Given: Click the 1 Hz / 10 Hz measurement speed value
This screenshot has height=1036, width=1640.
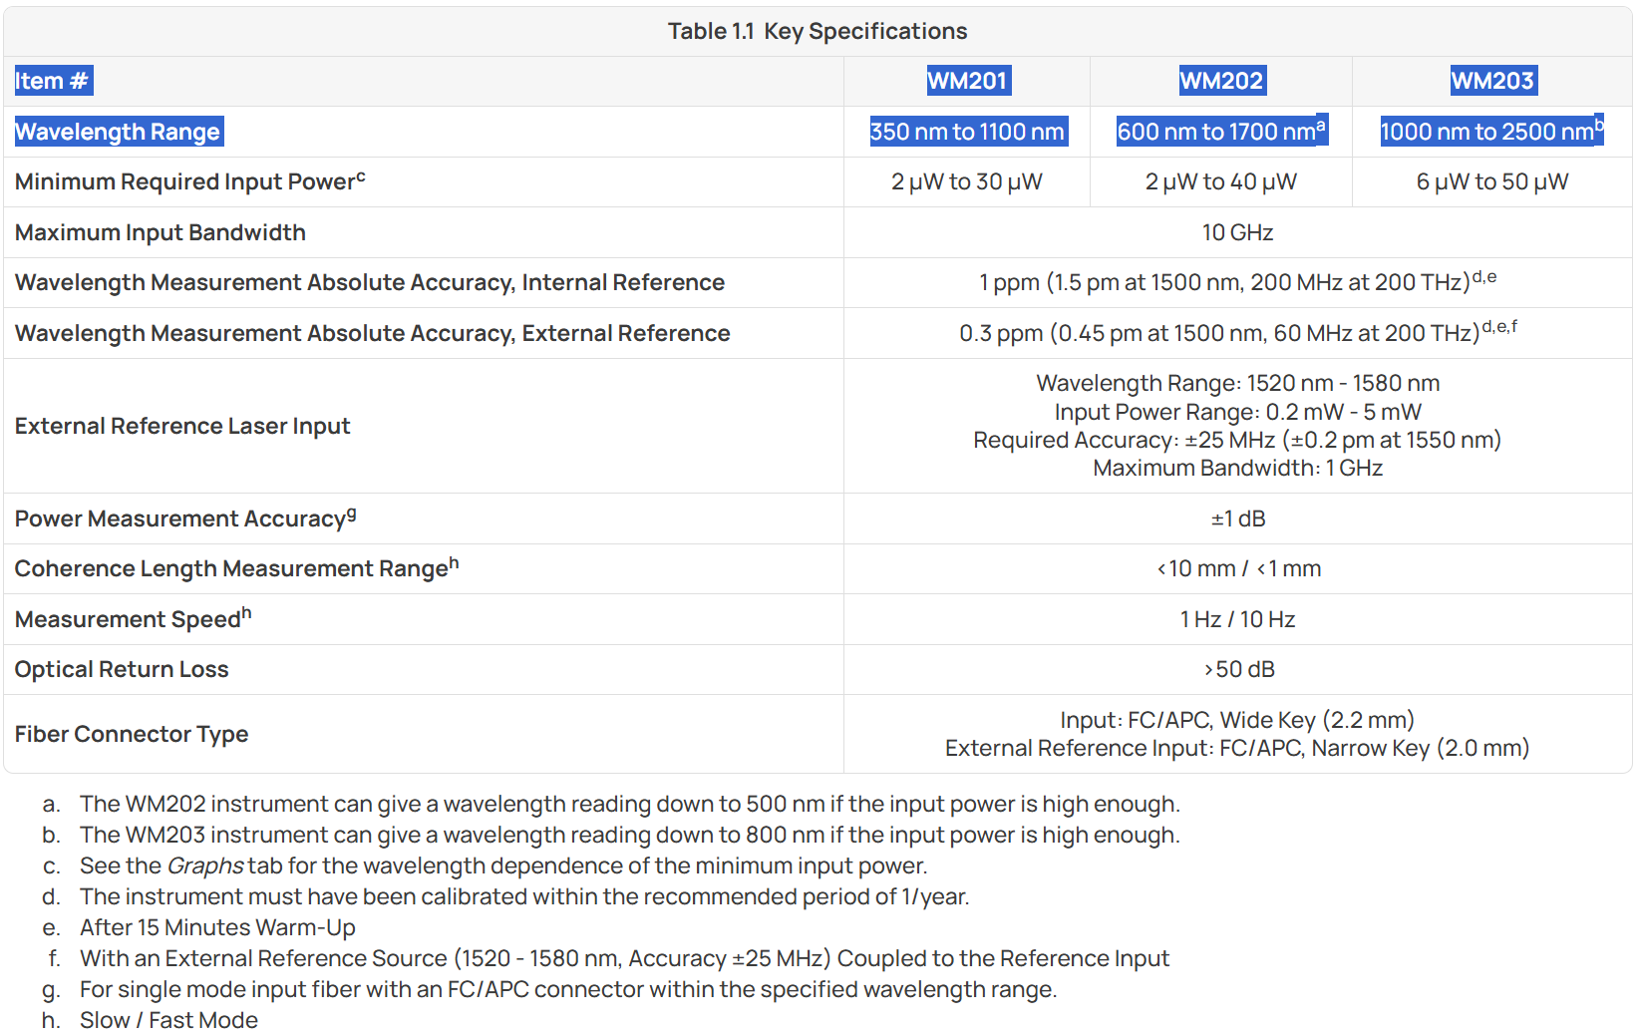Looking at the screenshot, I should [x=1238, y=620].
